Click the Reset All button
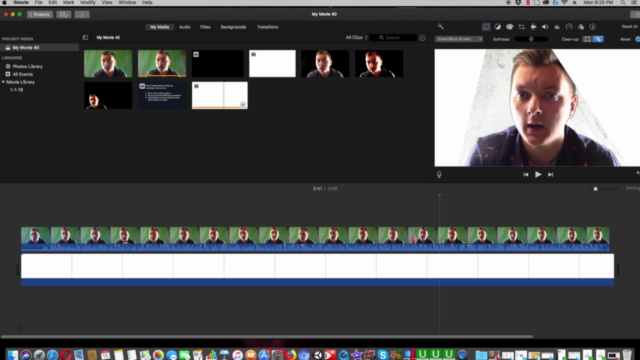The height and width of the screenshot is (360, 640). 629,27
